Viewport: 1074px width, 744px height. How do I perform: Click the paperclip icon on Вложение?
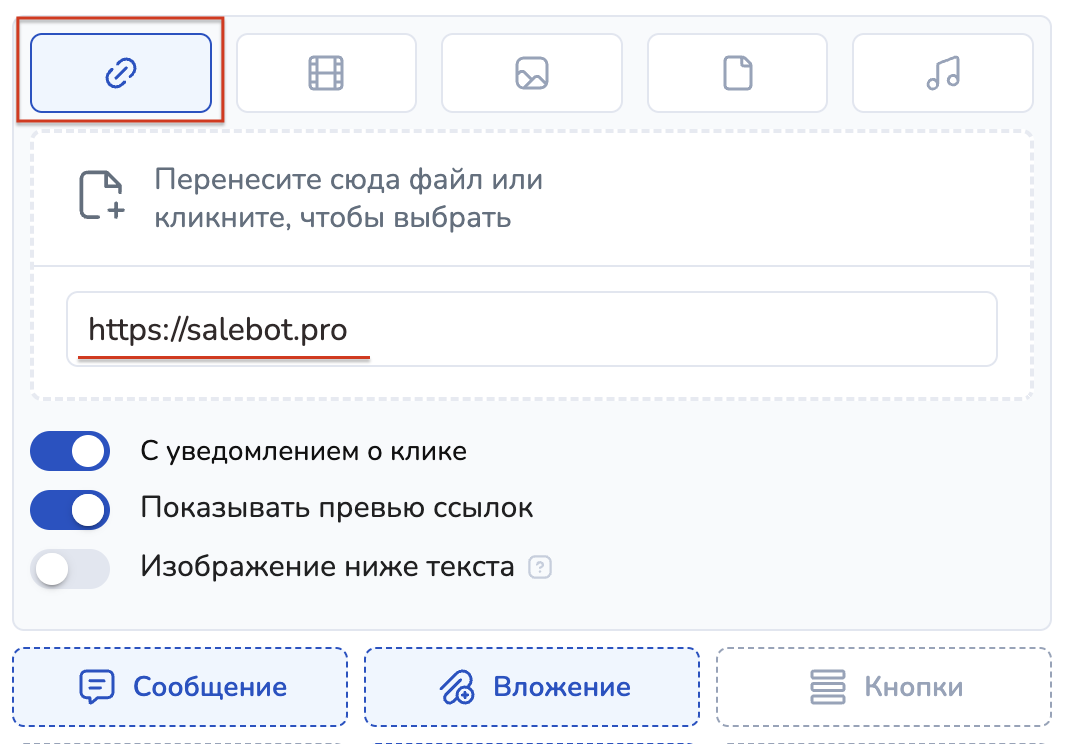(456, 687)
